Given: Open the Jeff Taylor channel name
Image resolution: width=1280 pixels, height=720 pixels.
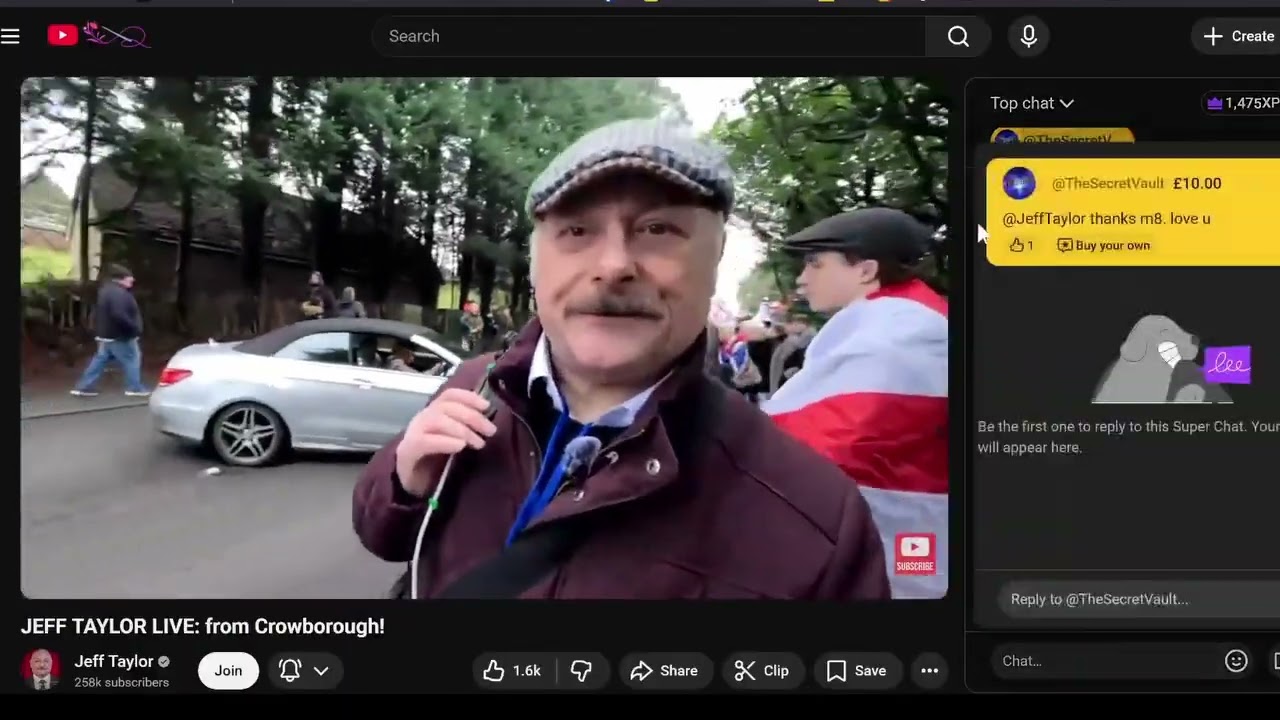Looking at the screenshot, I should [114, 661].
